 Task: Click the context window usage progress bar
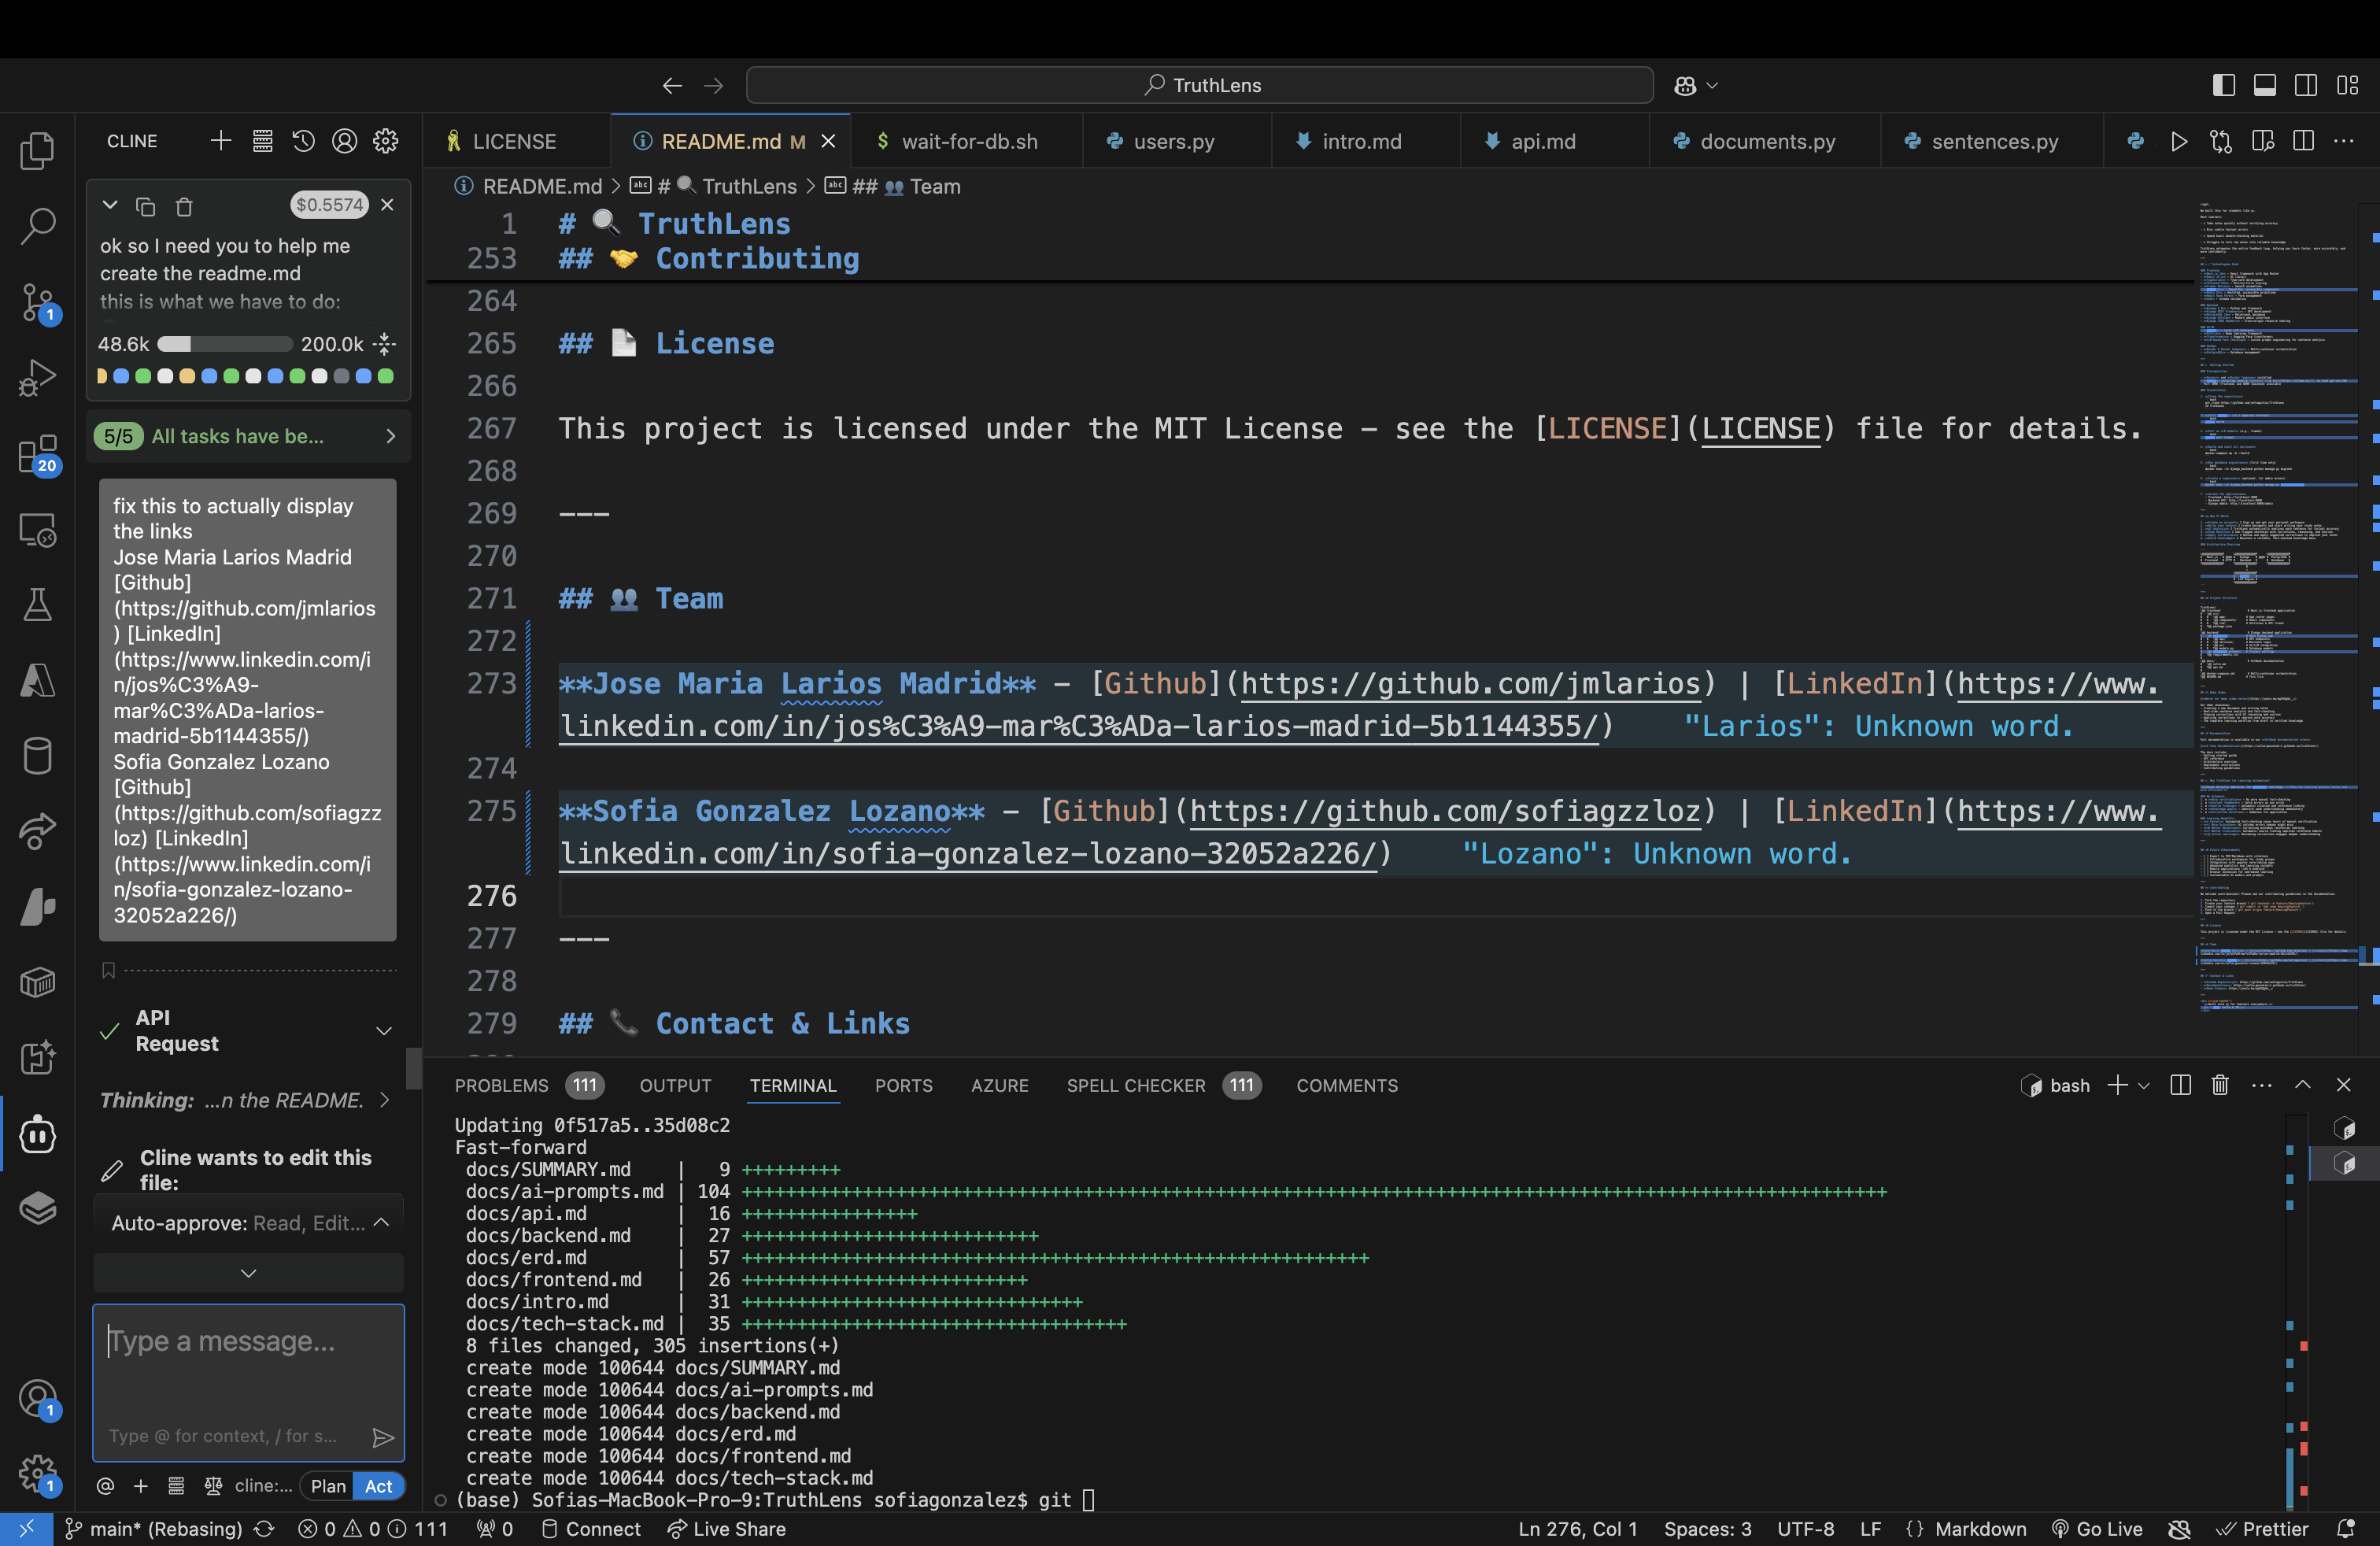(x=225, y=344)
